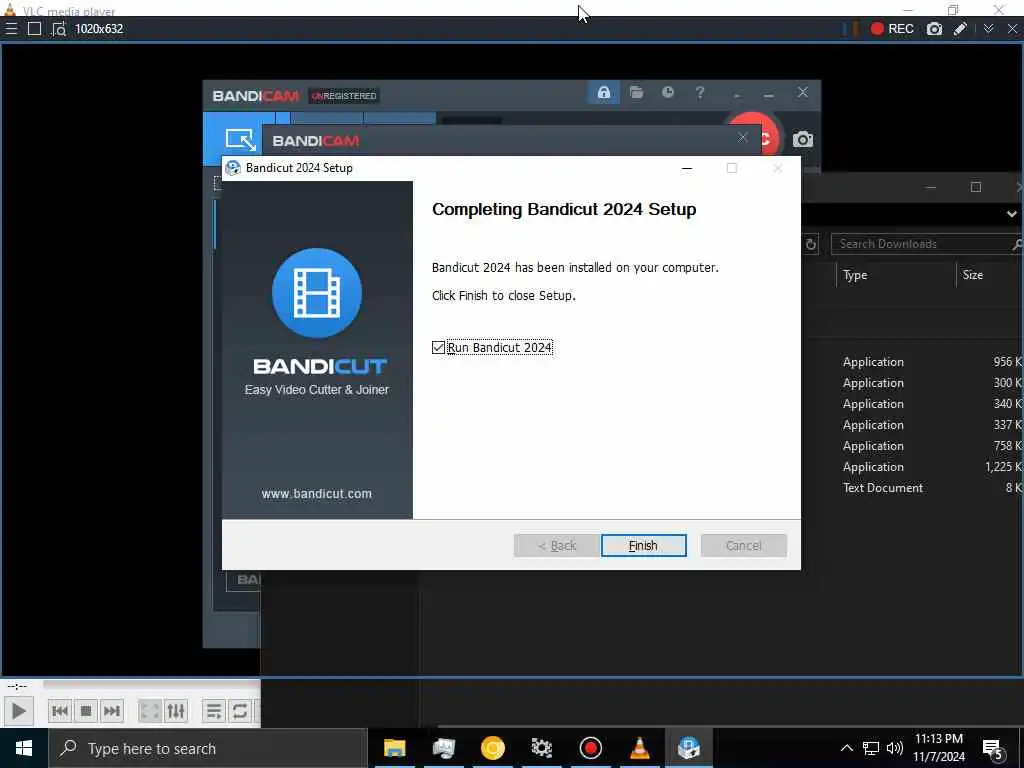
Task: Enable the drawing pencil tool in recording bar
Action: (960, 29)
